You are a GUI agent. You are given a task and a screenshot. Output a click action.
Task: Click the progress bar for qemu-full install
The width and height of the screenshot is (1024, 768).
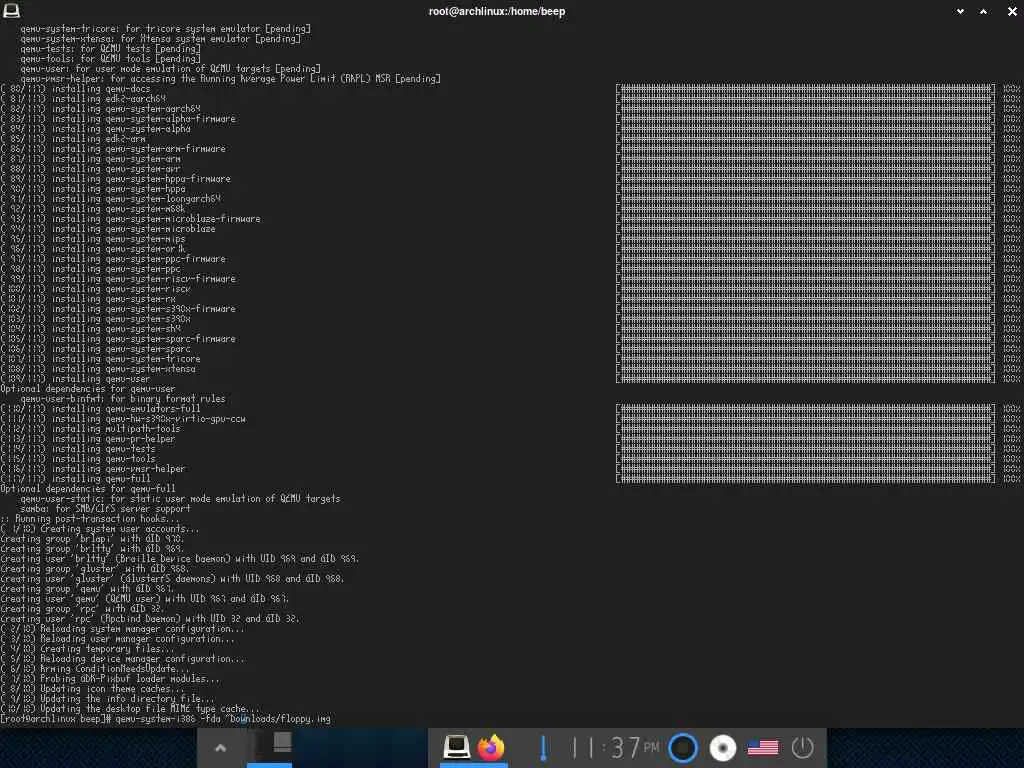pyautogui.click(x=805, y=479)
